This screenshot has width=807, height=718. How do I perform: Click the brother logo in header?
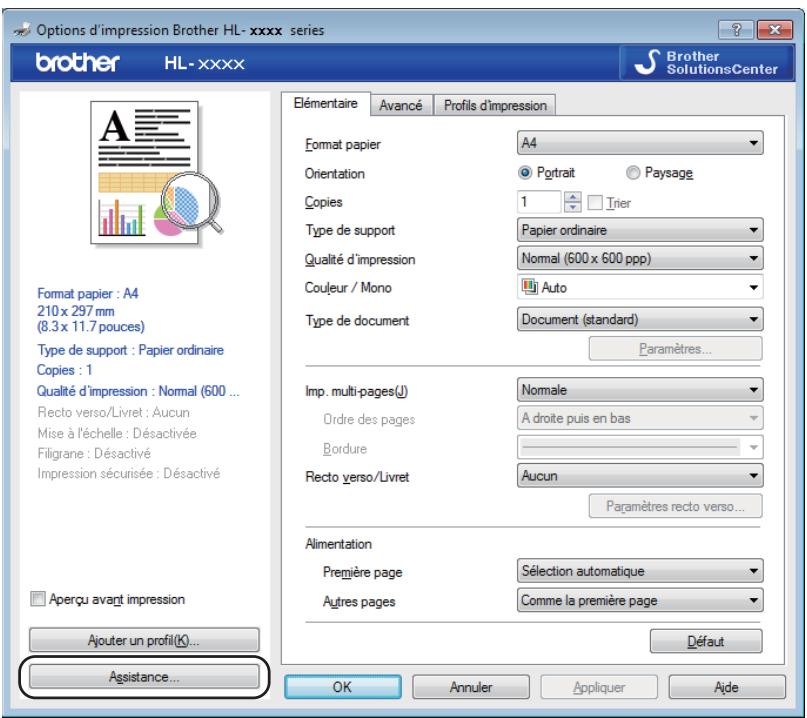78,62
